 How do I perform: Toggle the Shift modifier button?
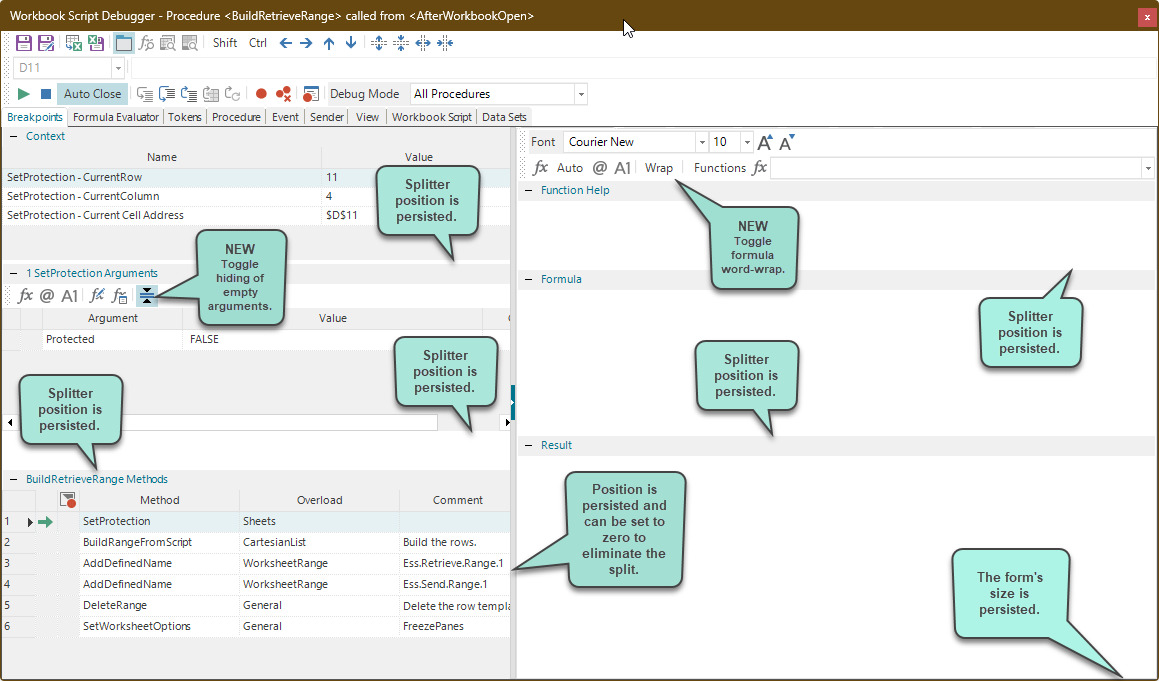(x=225, y=43)
